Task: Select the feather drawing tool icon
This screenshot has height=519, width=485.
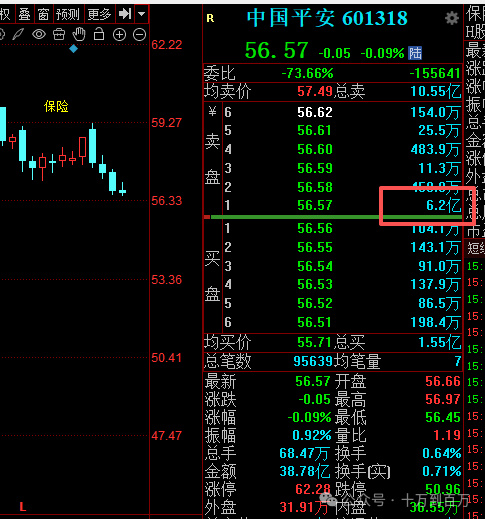Action: click(18, 34)
